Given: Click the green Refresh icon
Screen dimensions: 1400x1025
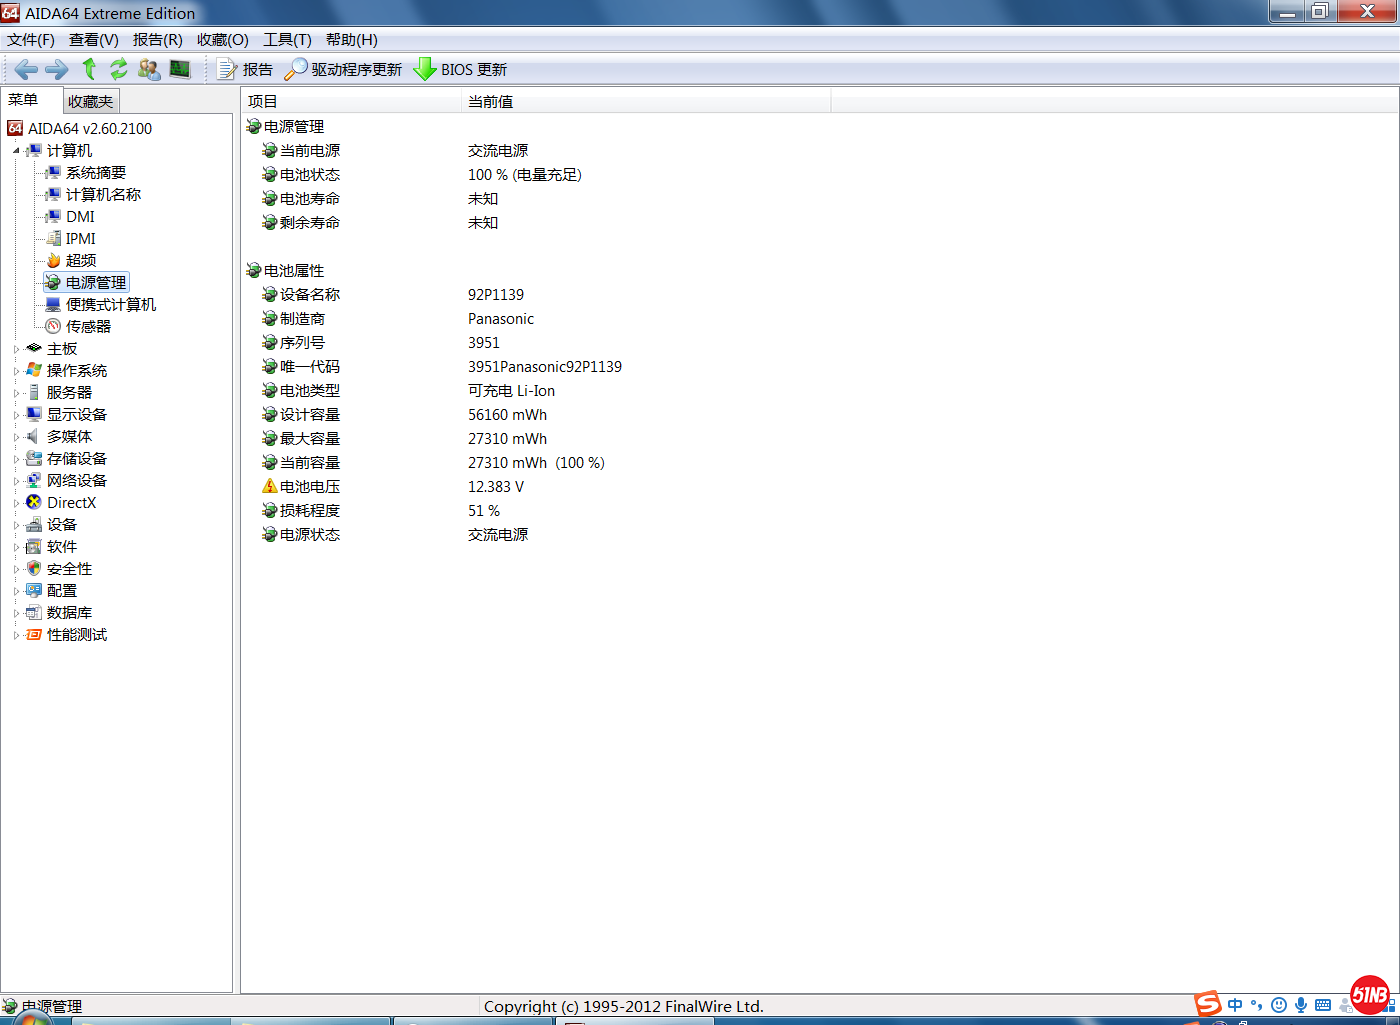Looking at the screenshot, I should [119, 69].
